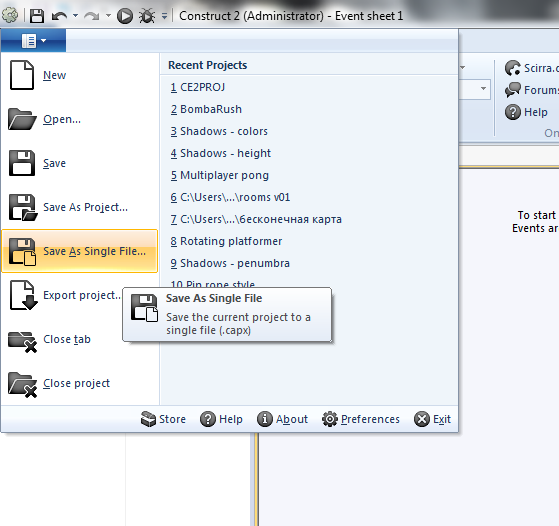Image resolution: width=559 pixels, height=526 pixels.
Task: Click the Close project folder icon
Action: point(22,385)
